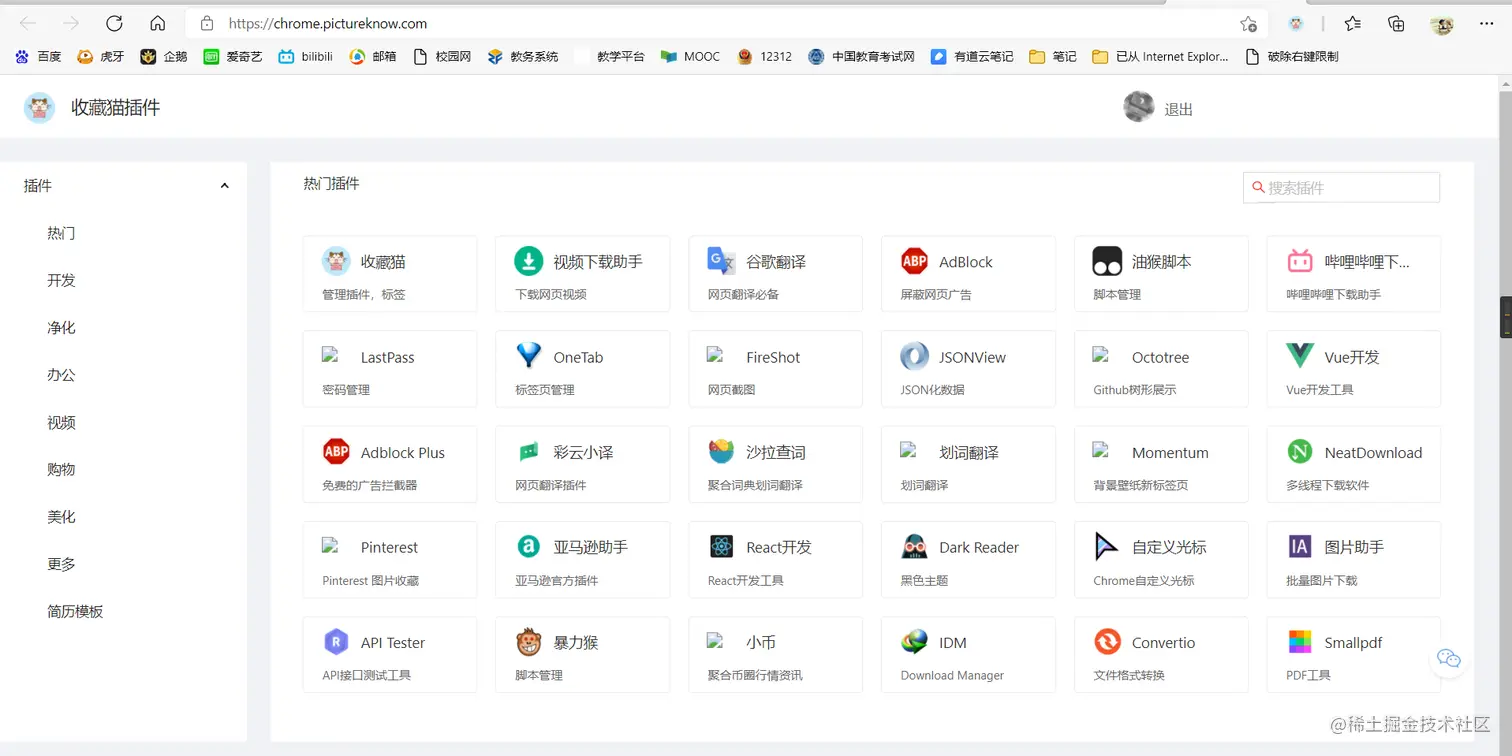Screen dimensions: 1512x756
Task: Open the 简历模板 sidebar item
Action: click(x=75, y=611)
